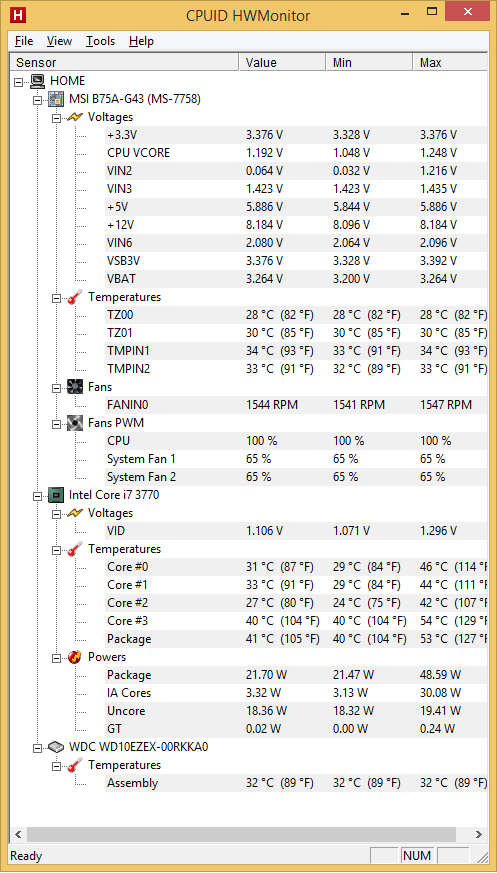Open the Tools menu

(x=100, y=41)
